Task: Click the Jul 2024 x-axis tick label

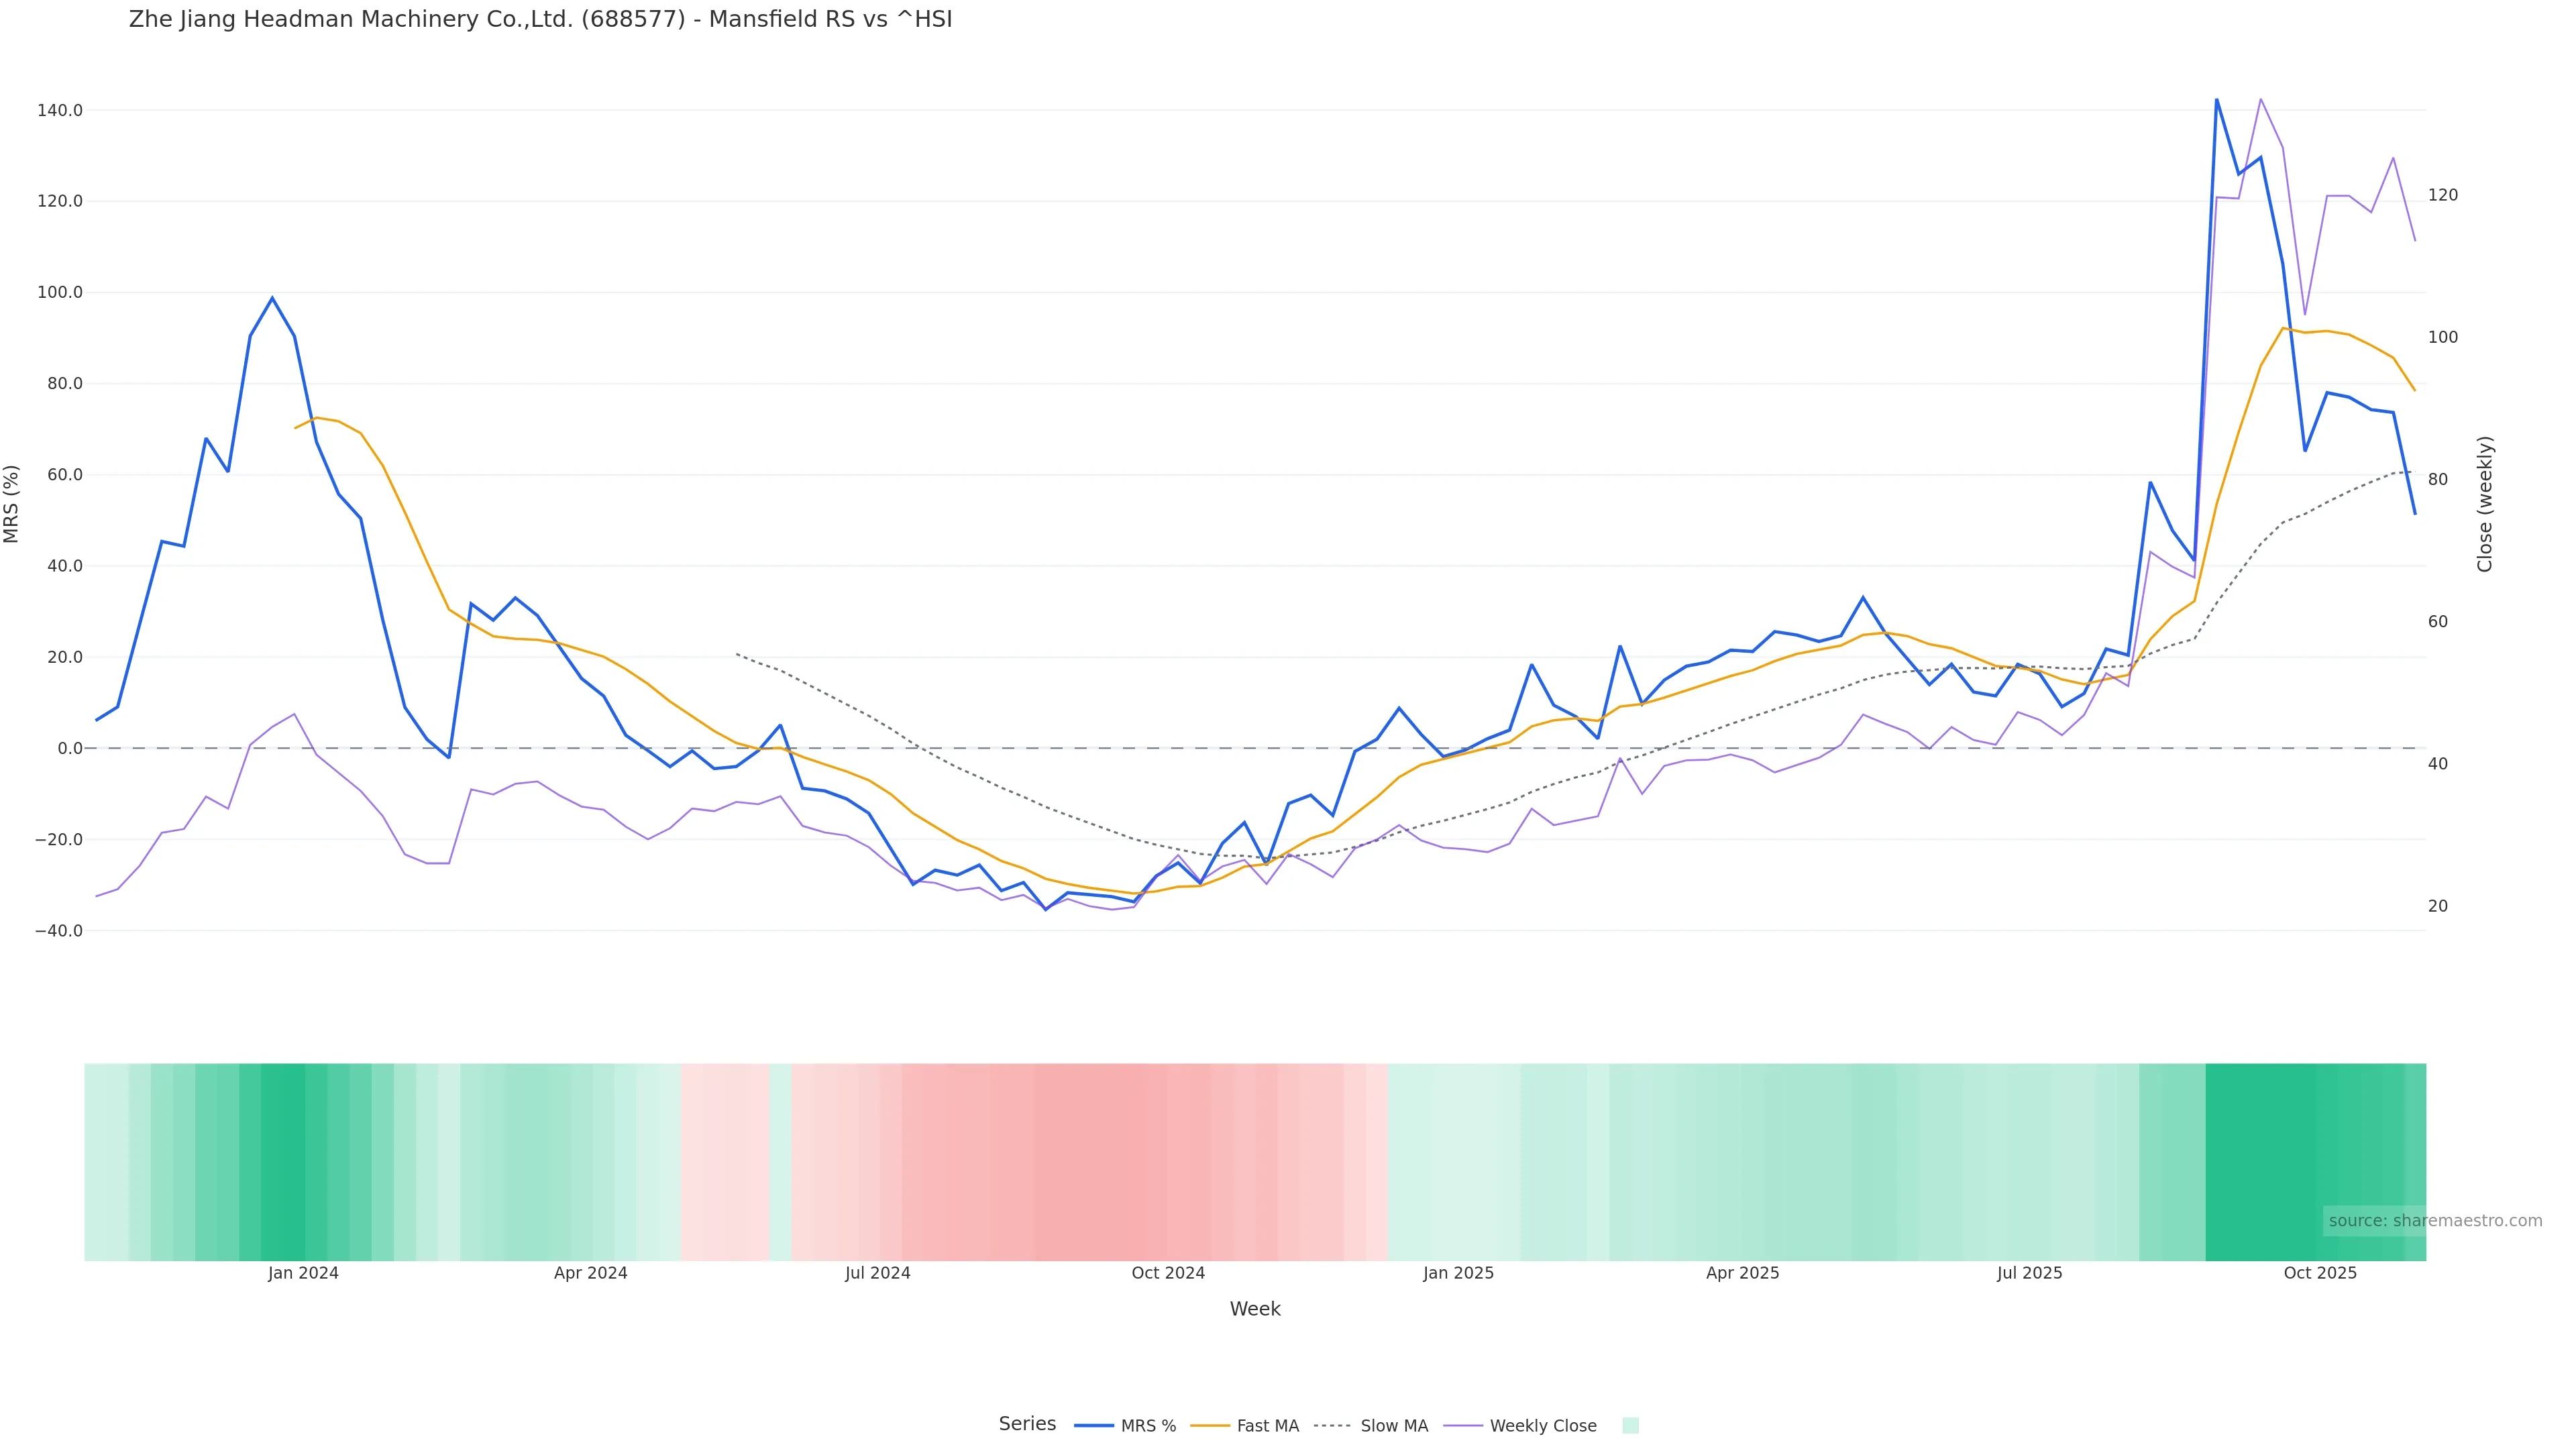Action: point(877,1273)
